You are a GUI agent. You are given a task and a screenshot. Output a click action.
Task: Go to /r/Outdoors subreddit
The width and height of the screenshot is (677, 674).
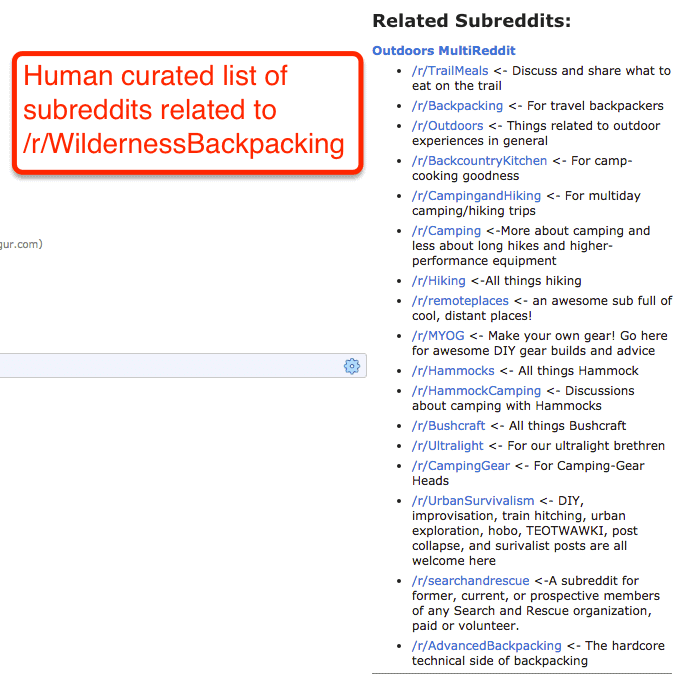pos(447,126)
